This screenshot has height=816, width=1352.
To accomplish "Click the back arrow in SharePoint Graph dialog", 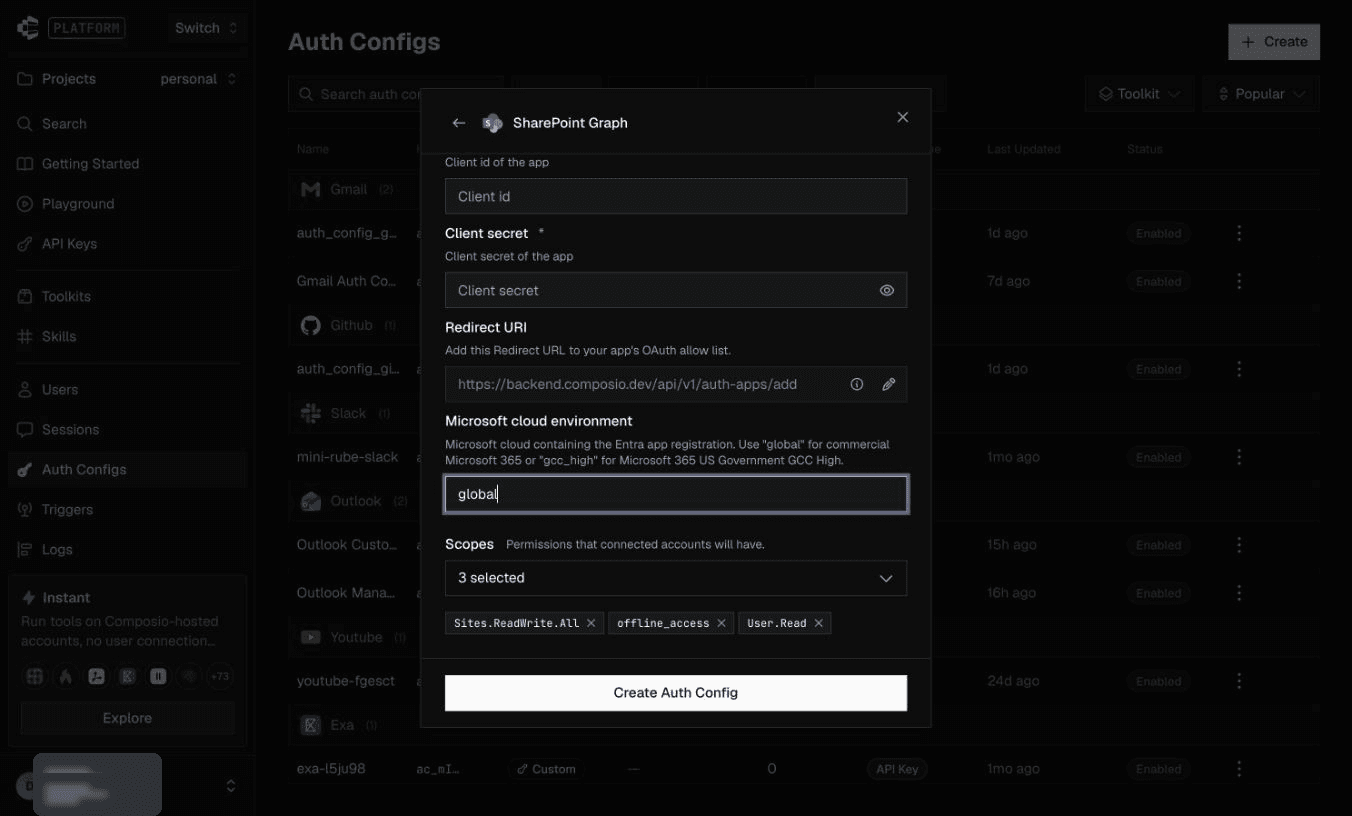I will click(459, 123).
